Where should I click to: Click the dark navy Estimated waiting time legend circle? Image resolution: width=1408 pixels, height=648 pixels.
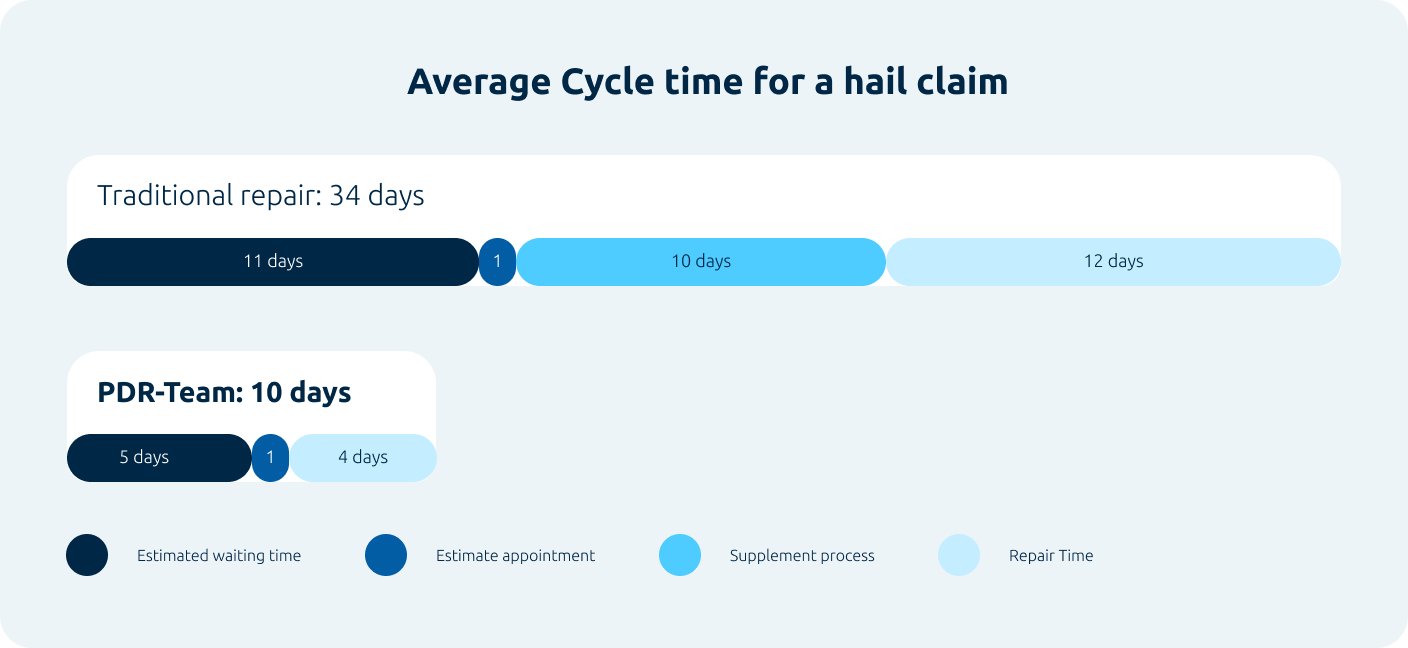(x=87, y=555)
